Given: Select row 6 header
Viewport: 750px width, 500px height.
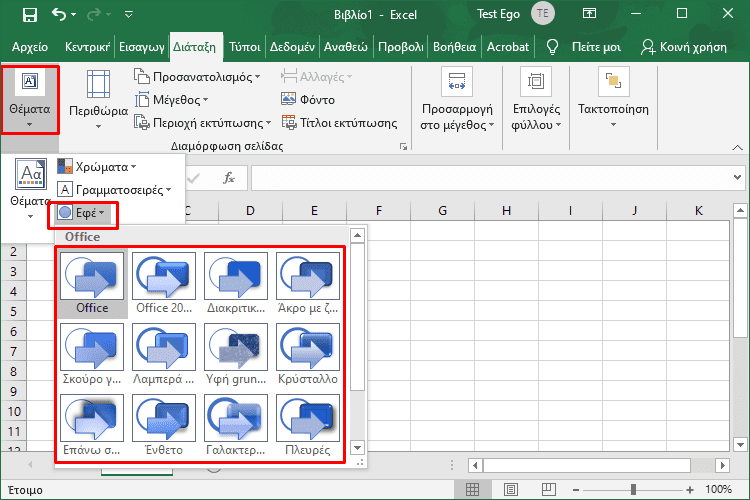Looking at the screenshot, I should pyautogui.click(x=14, y=331).
